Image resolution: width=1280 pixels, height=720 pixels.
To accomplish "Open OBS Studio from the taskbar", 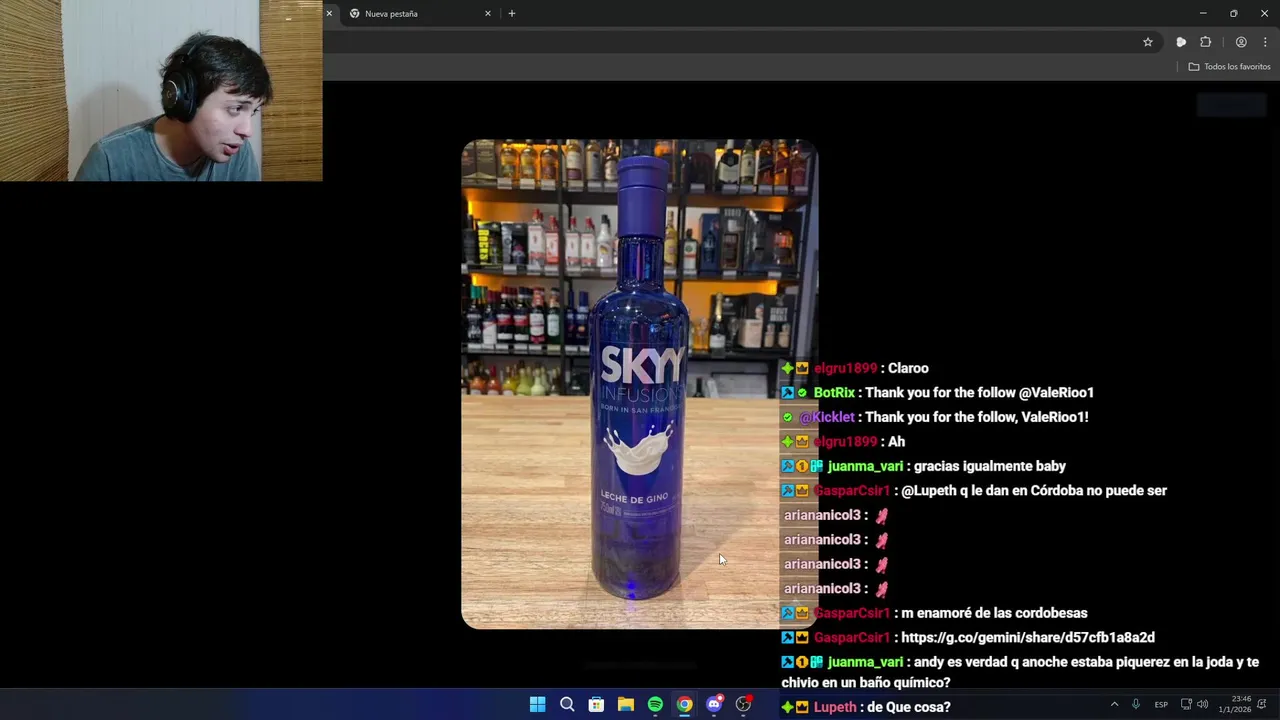I will (743, 705).
